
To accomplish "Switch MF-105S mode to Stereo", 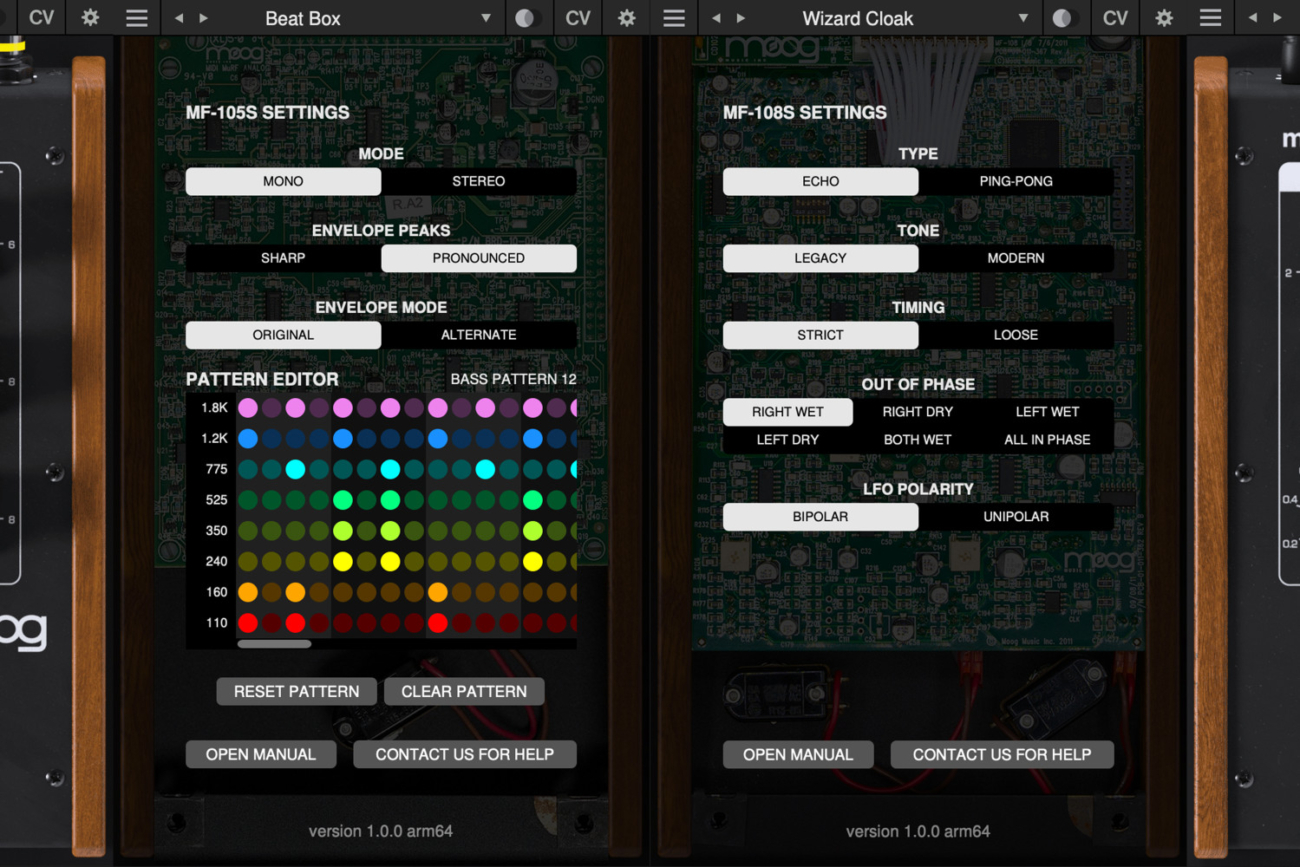I will click(478, 181).
